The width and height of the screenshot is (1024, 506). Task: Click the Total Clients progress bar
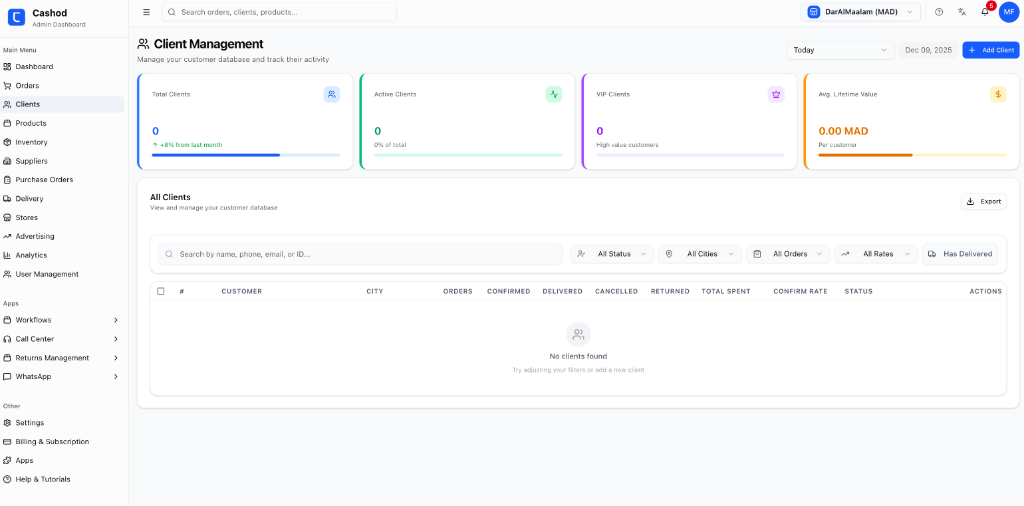pos(246,155)
